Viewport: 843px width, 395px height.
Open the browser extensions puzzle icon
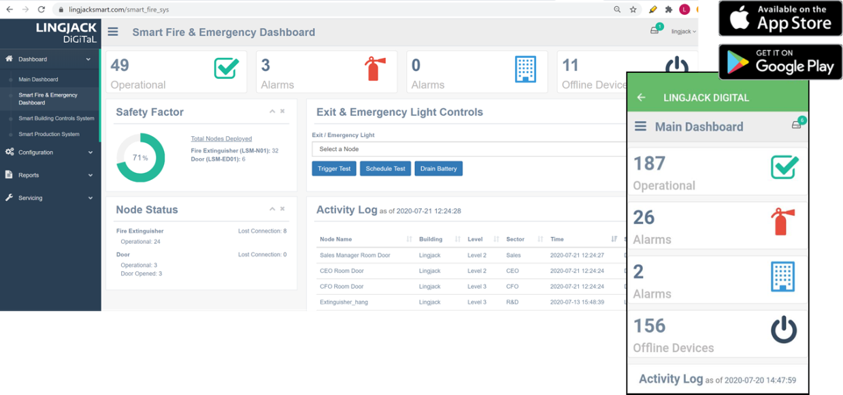668,10
